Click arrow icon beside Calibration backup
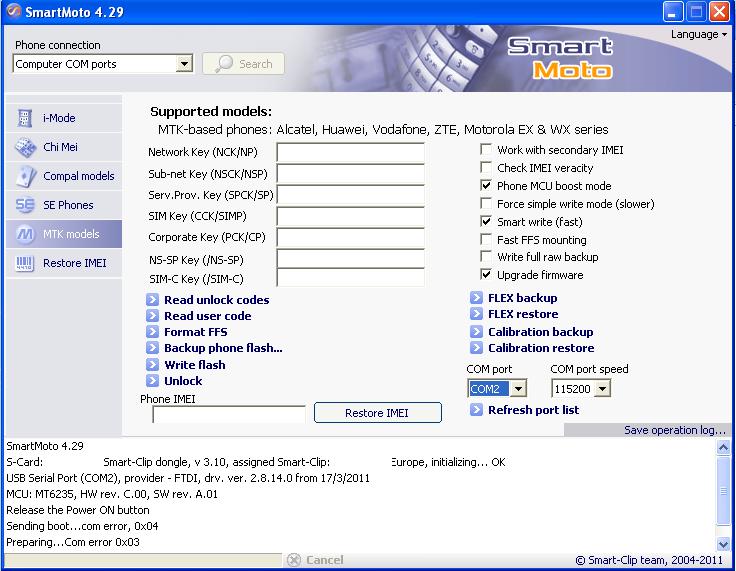 476,332
